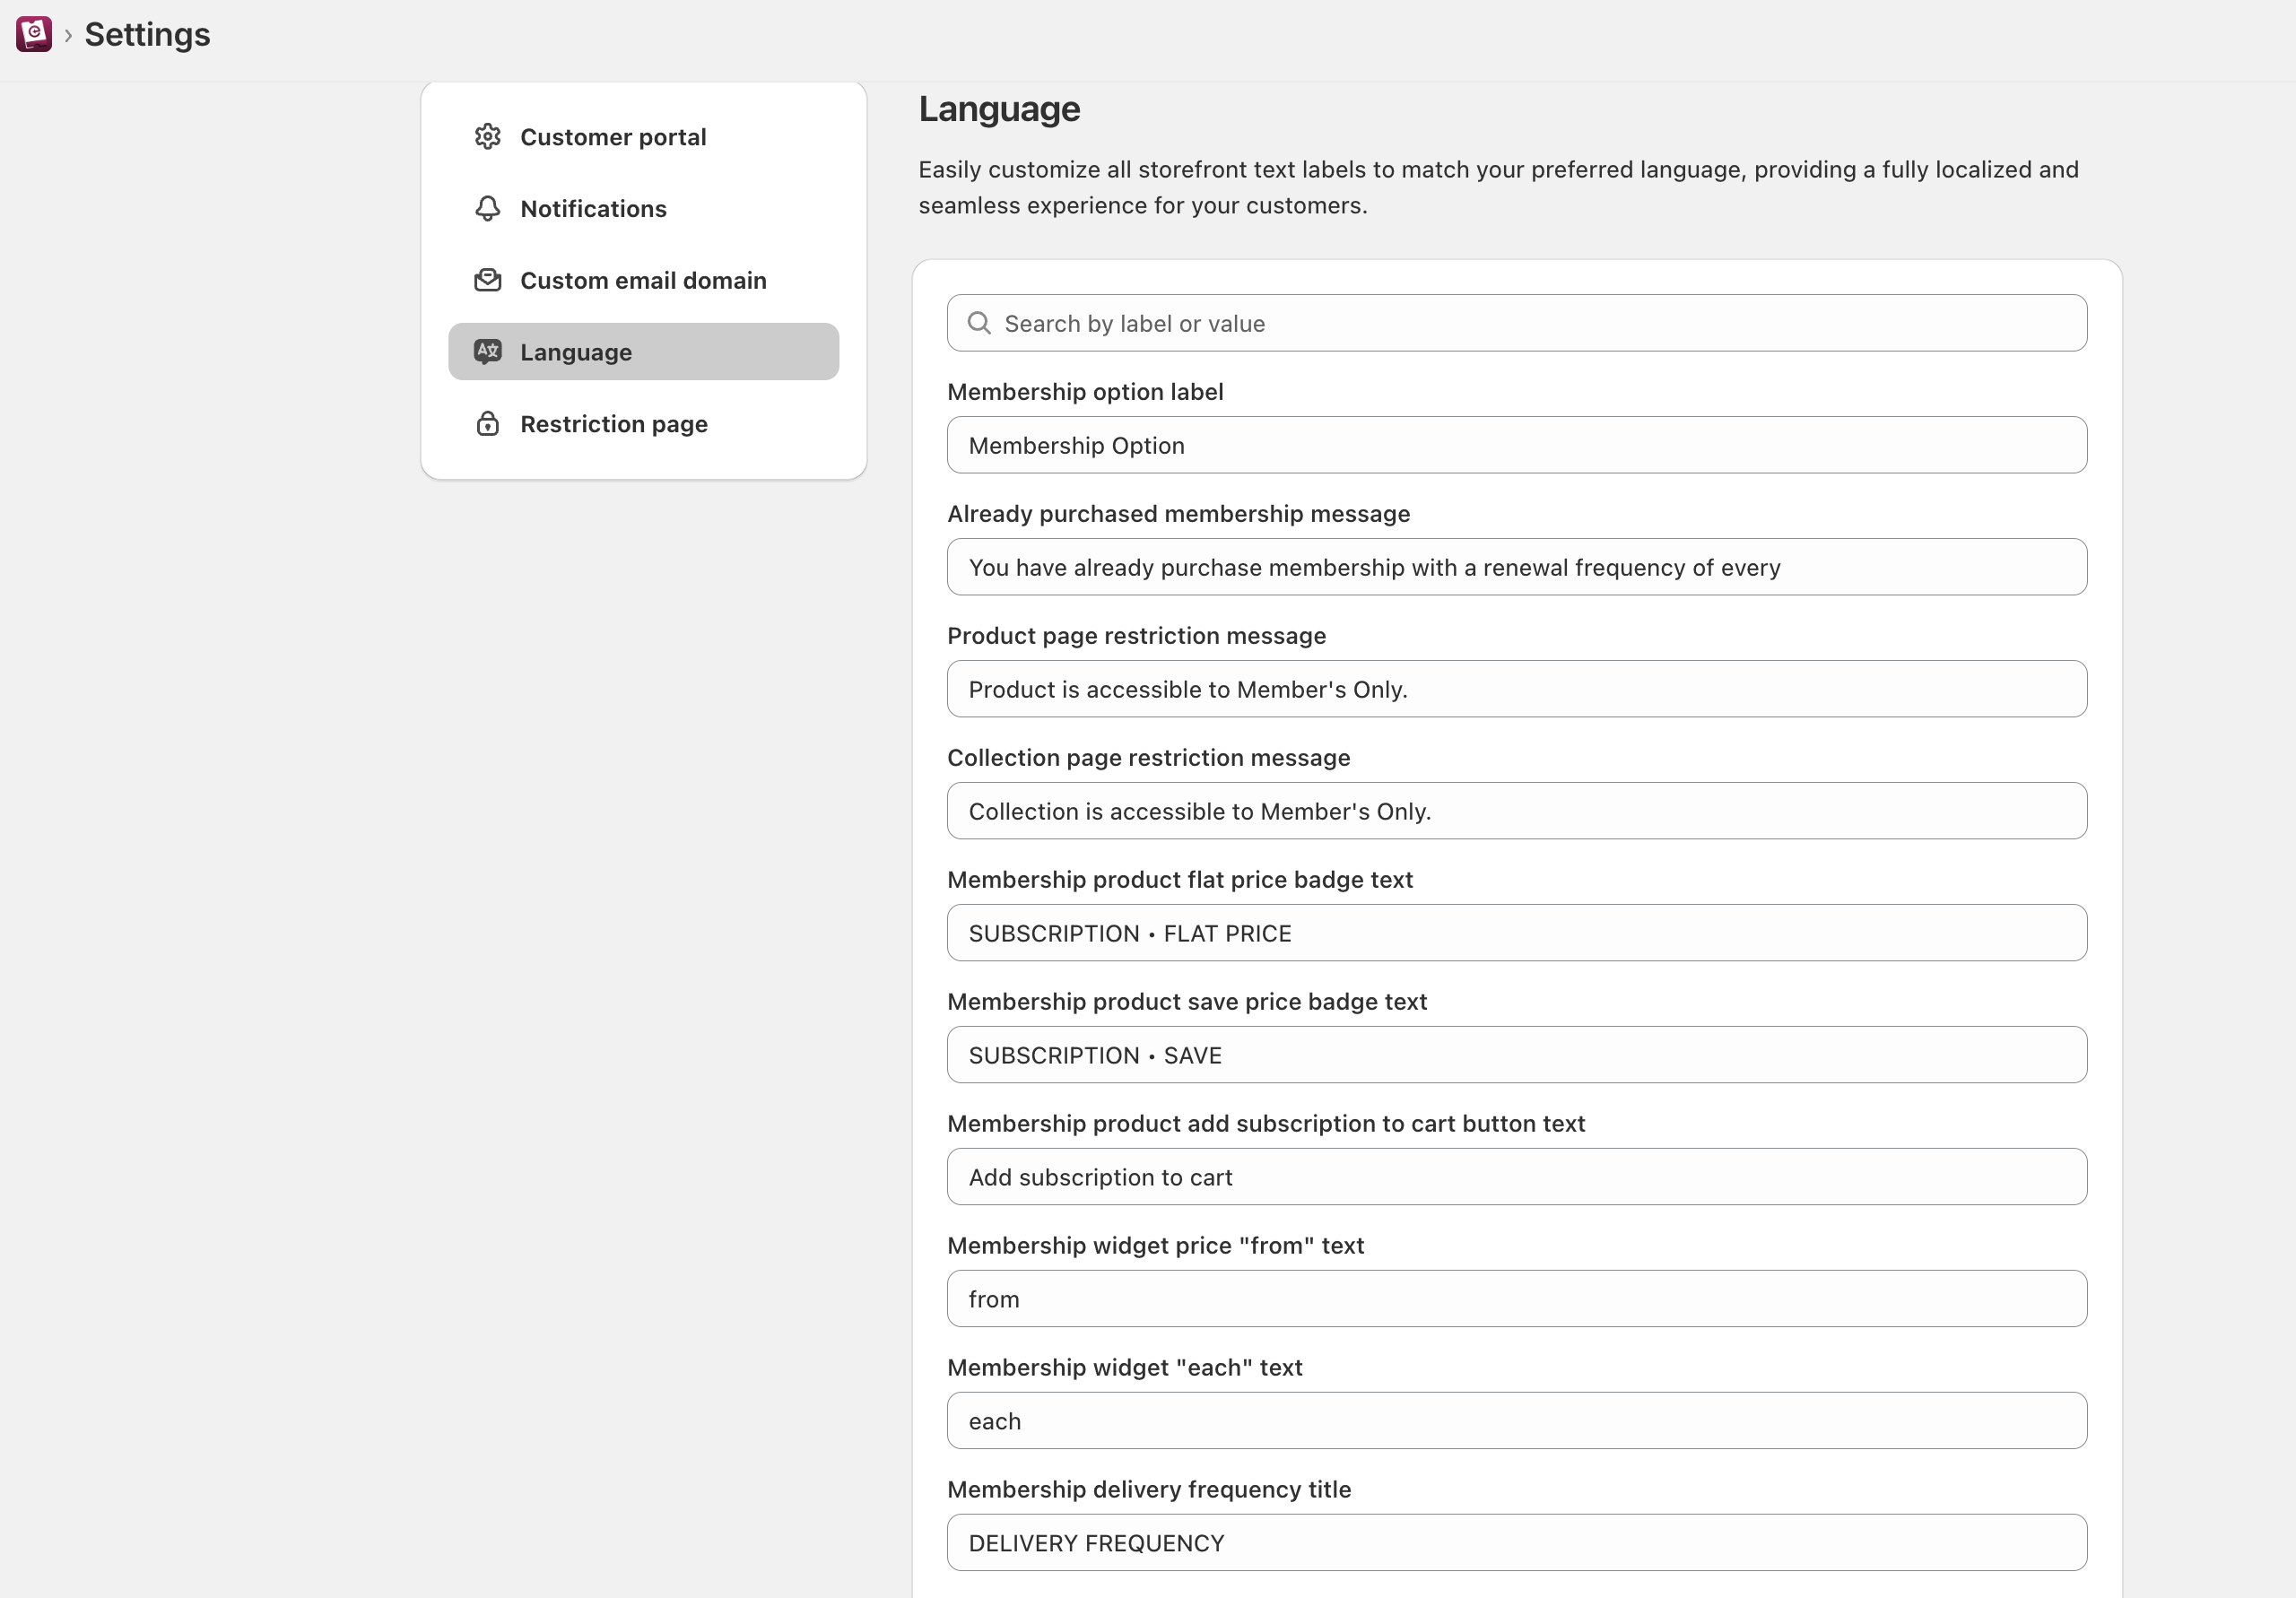Click the Customer portal gear icon
This screenshot has height=1598, width=2296.
(487, 137)
